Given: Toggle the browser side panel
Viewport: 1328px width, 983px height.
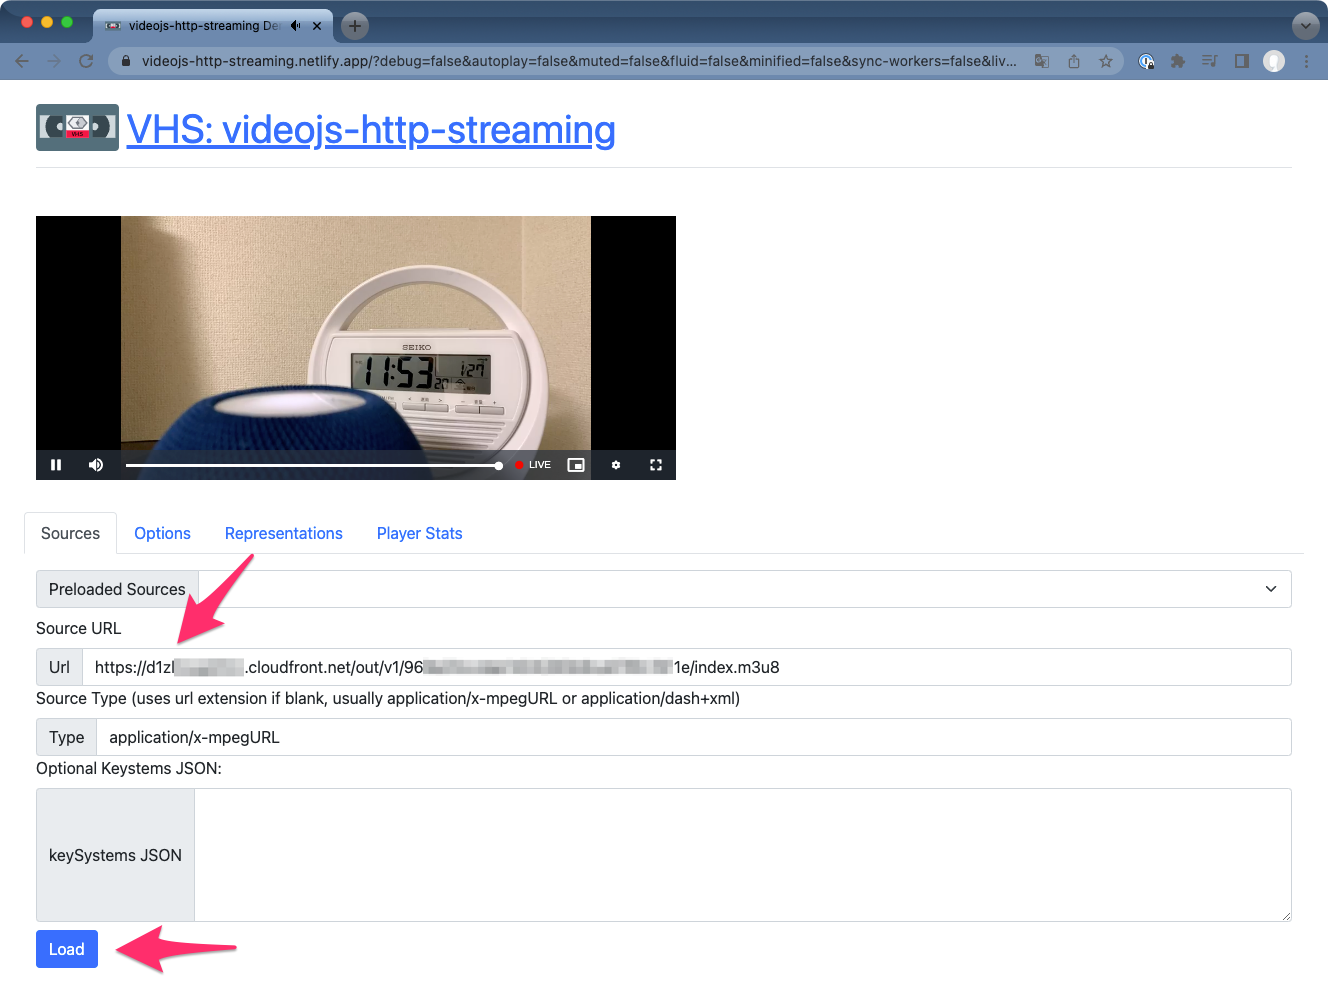Looking at the screenshot, I should (1242, 61).
